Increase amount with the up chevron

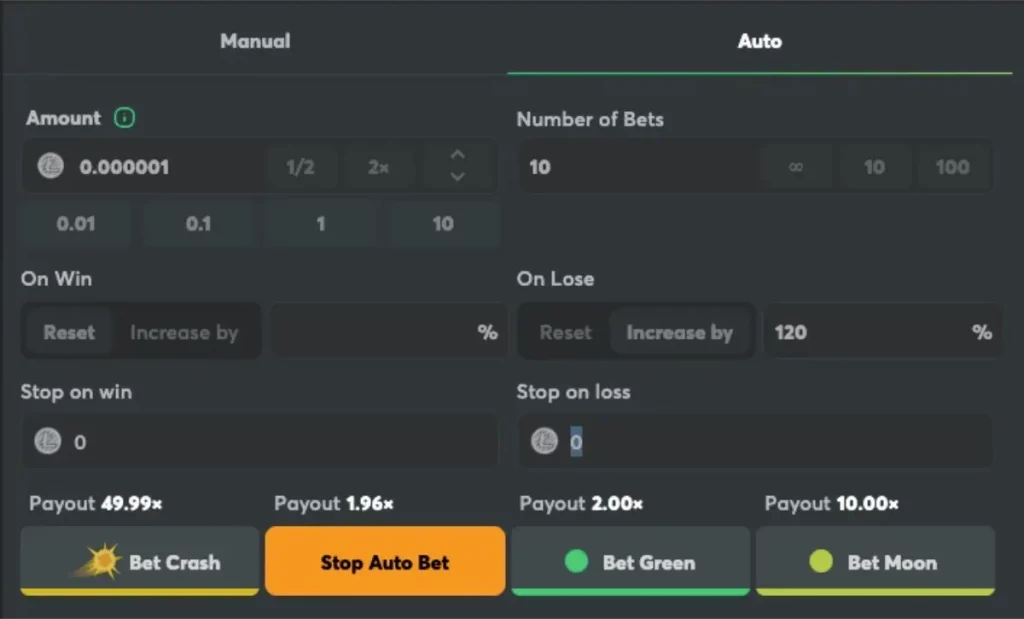tap(458, 155)
